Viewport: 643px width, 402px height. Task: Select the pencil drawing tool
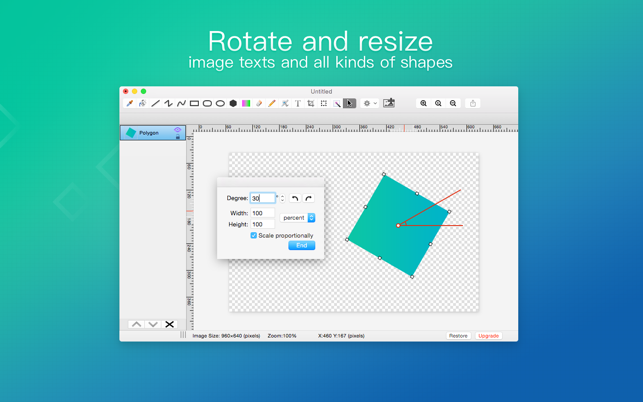click(x=272, y=103)
